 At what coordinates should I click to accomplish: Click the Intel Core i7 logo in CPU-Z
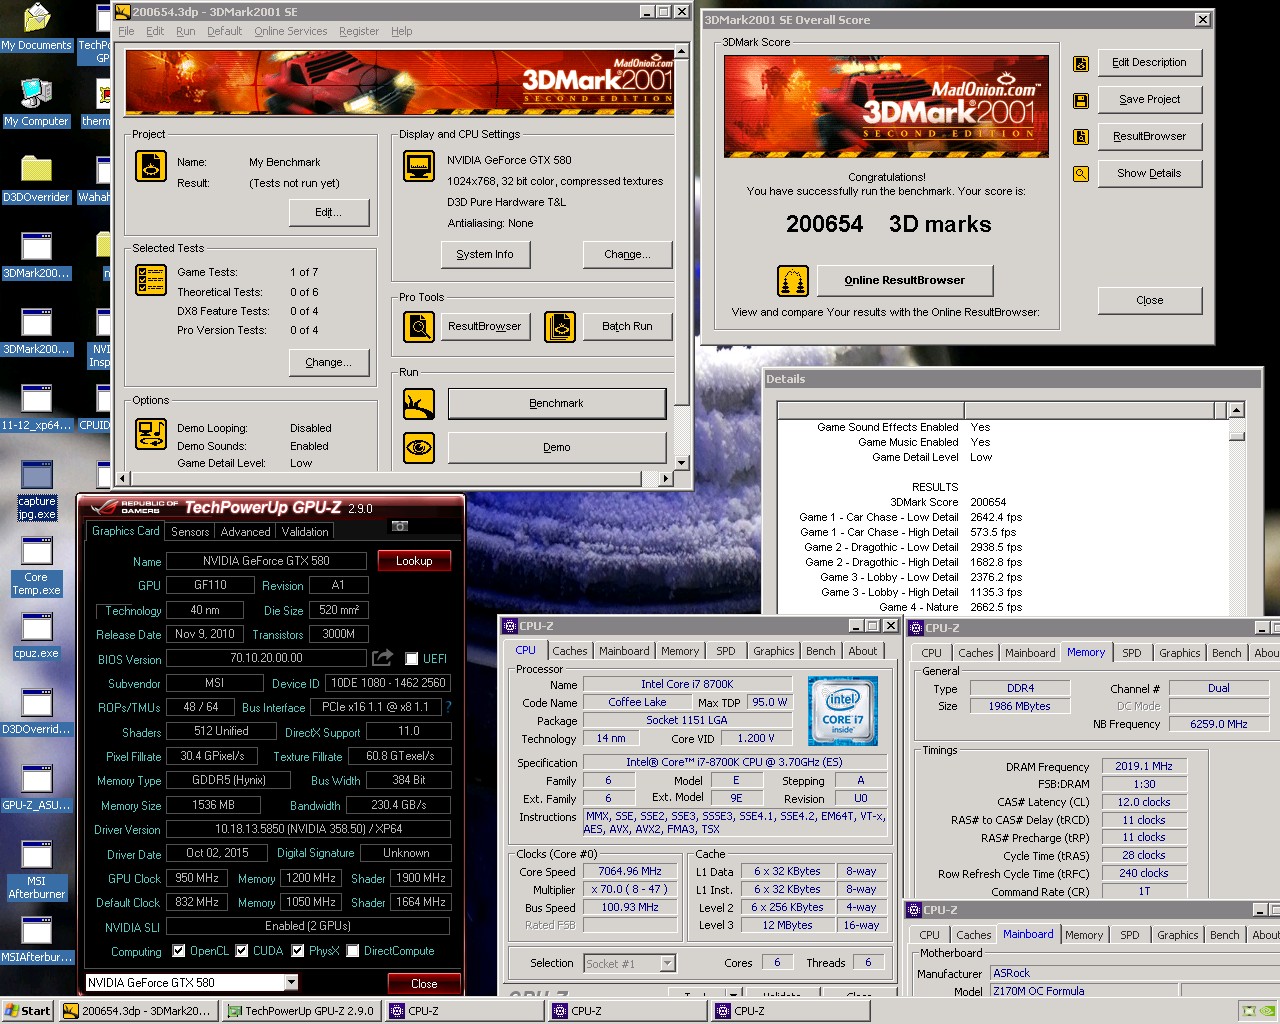tap(842, 711)
